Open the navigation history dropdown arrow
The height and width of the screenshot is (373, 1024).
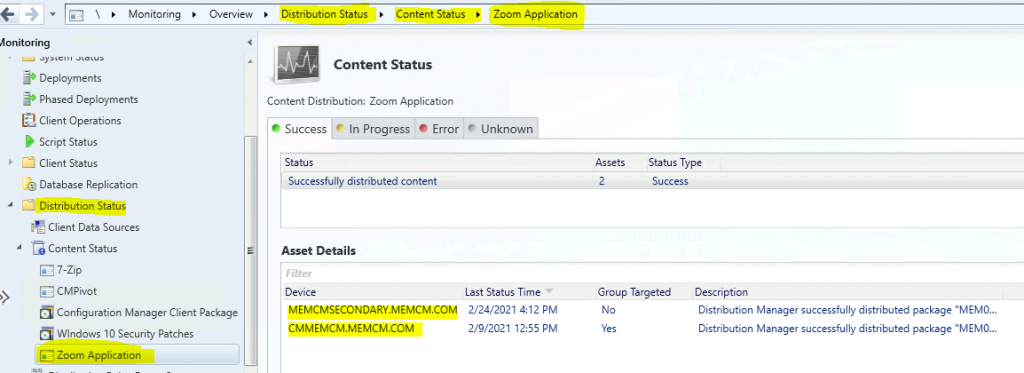[52, 14]
